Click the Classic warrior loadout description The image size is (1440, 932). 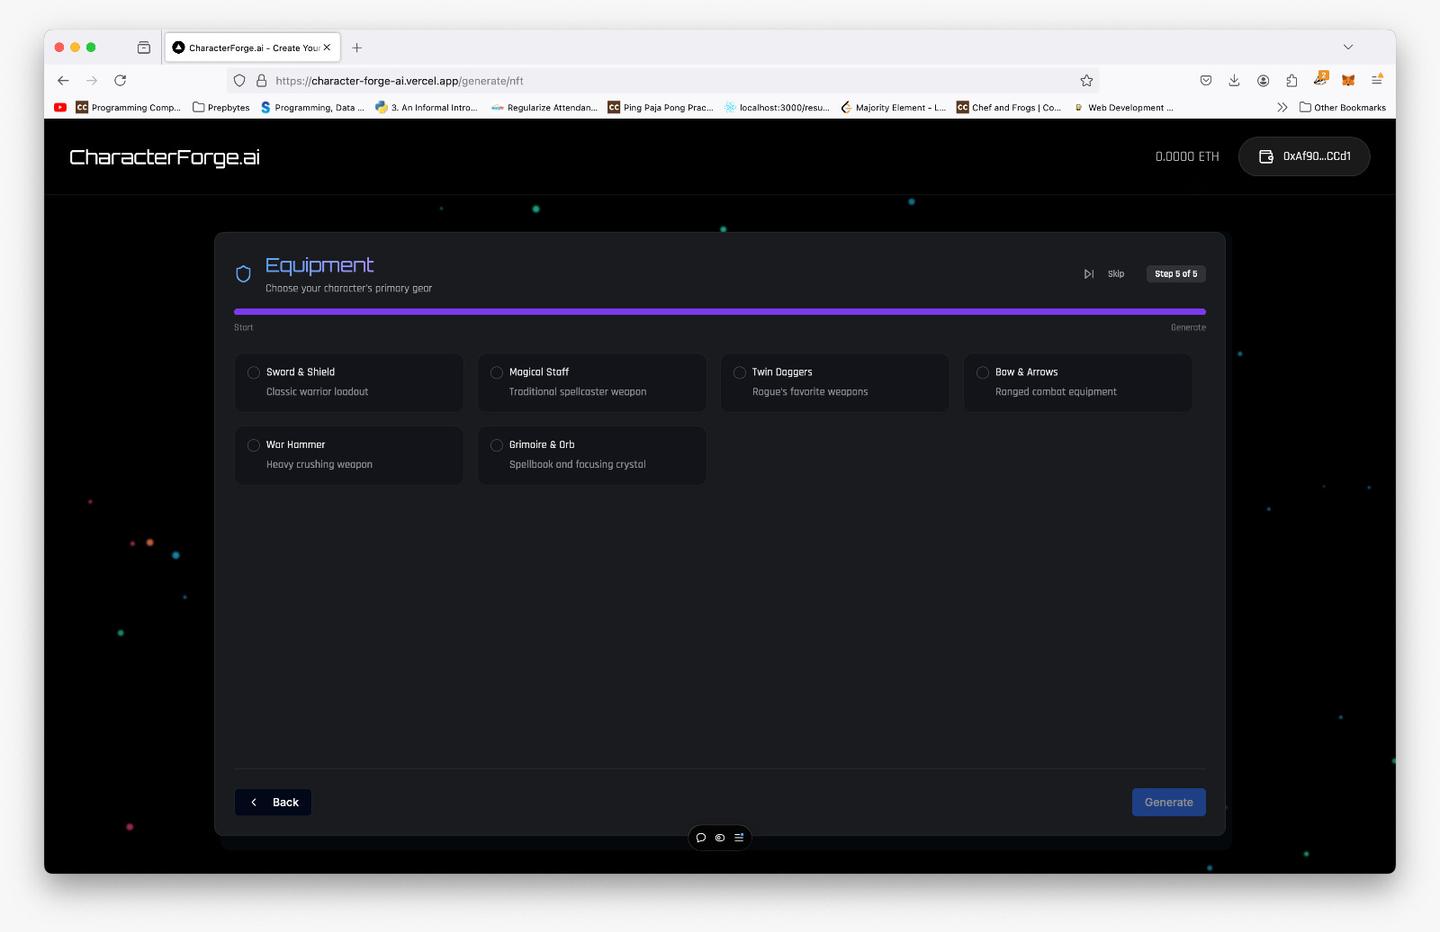(317, 392)
